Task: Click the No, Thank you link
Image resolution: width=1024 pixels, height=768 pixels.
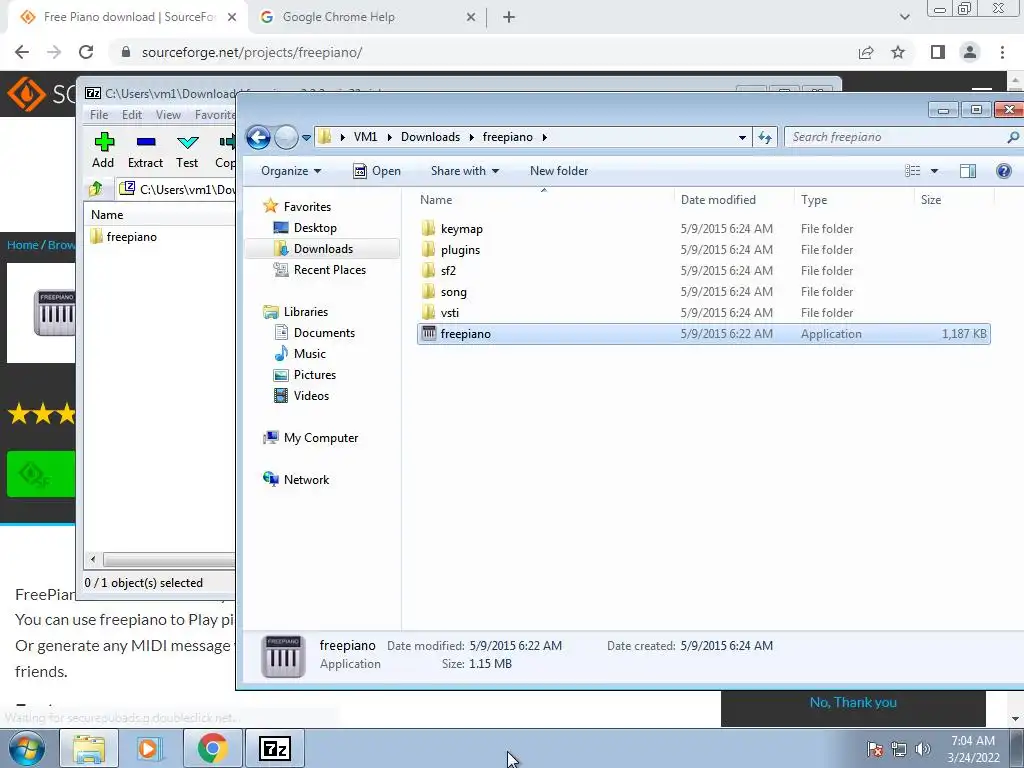Action: (x=853, y=703)
